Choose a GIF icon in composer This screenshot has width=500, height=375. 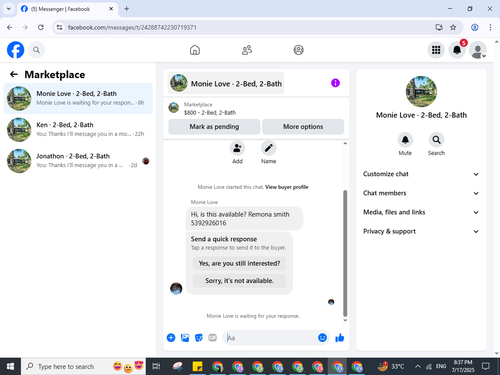pos(212,338)
